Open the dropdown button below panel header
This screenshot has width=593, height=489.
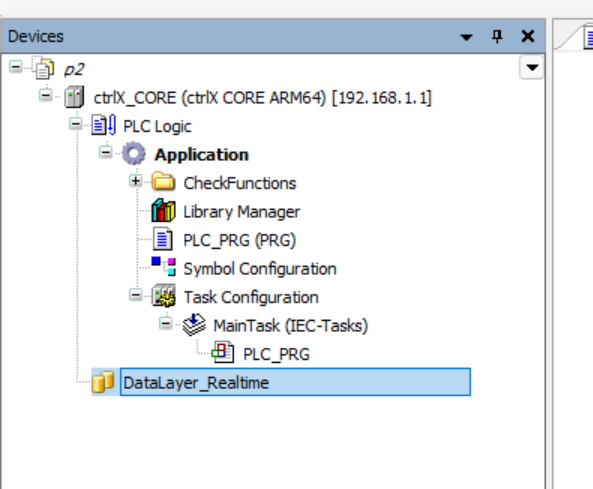pyautogui.click(x=532, y=67)
